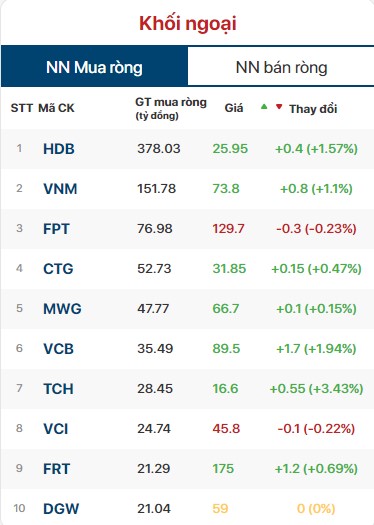Click the Khối ngoại heading
The image size is (374, 525).
point(188,24)
